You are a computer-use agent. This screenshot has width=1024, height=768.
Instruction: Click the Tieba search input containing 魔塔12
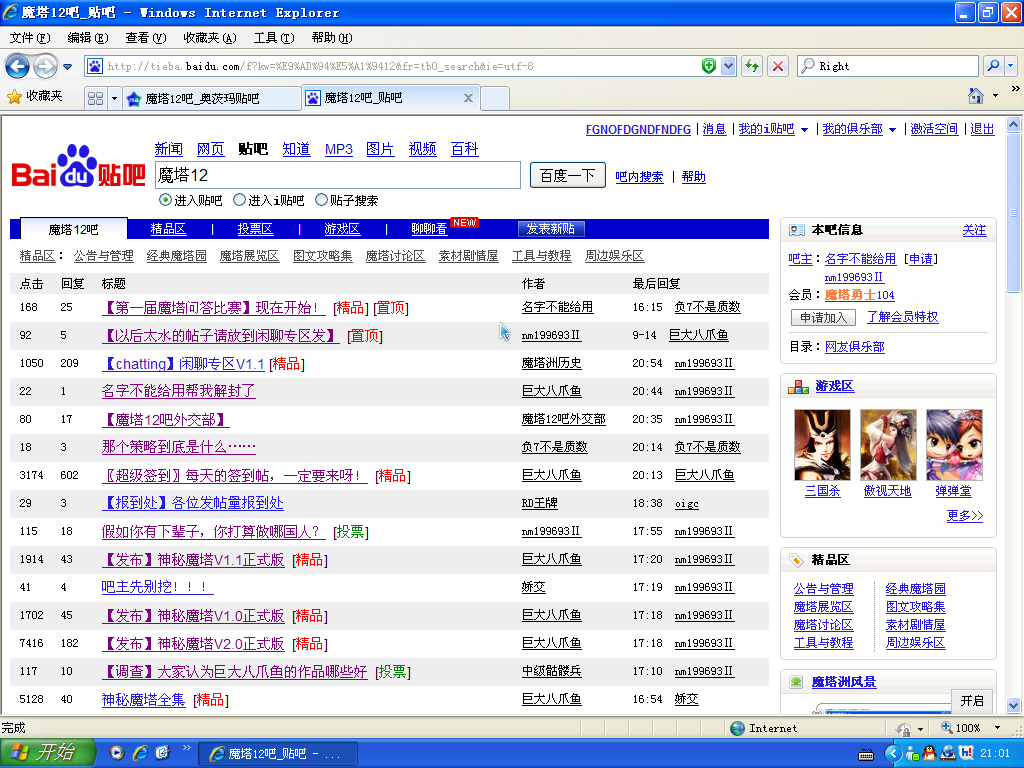pos(338,175)
